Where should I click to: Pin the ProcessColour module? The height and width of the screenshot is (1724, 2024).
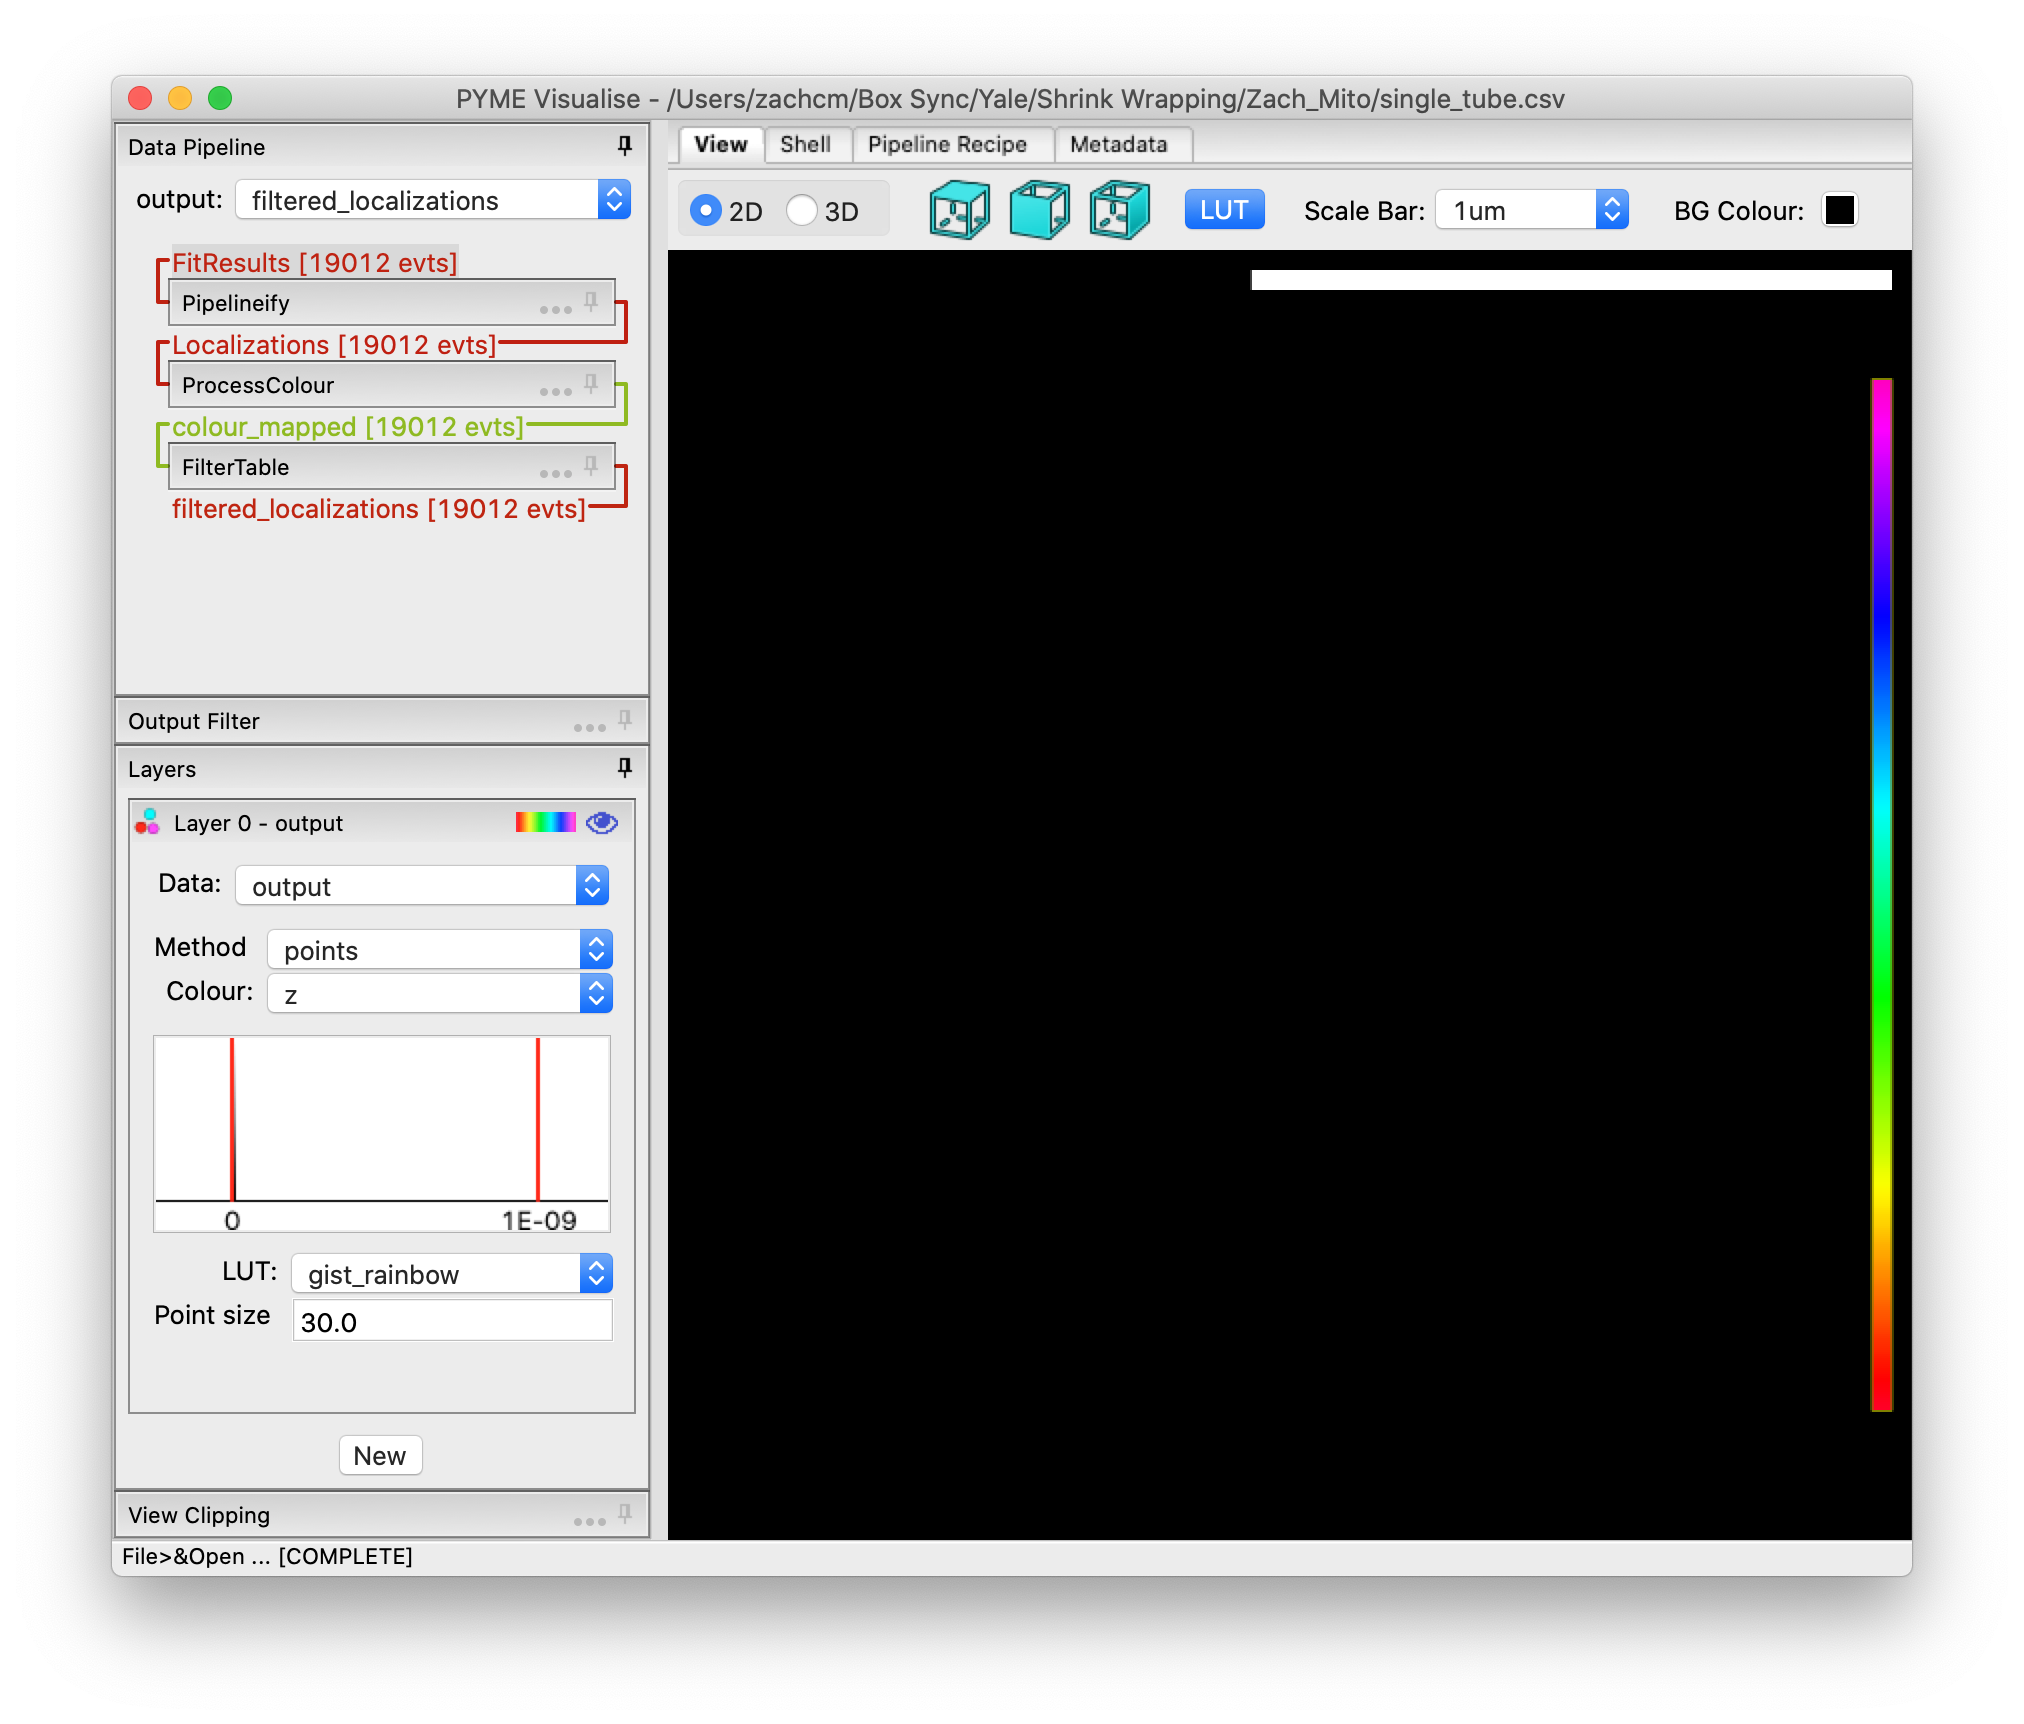(590, 382)
